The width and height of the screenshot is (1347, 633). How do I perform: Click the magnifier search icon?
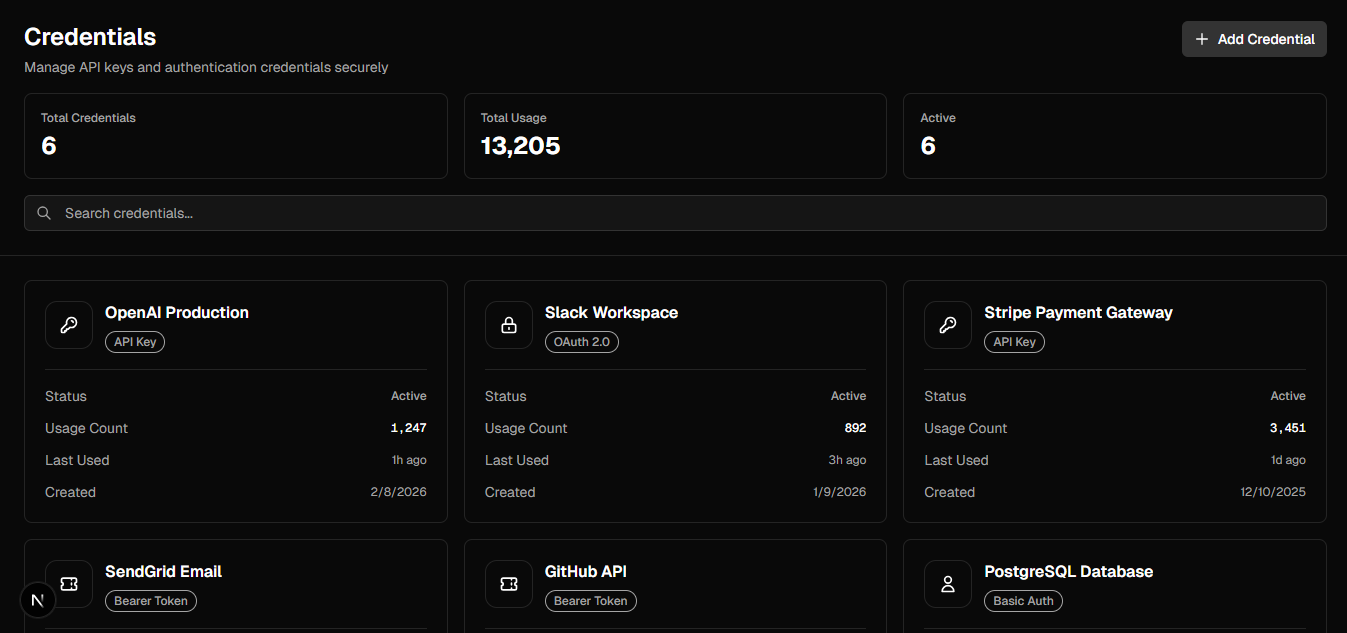pos(44,213)
